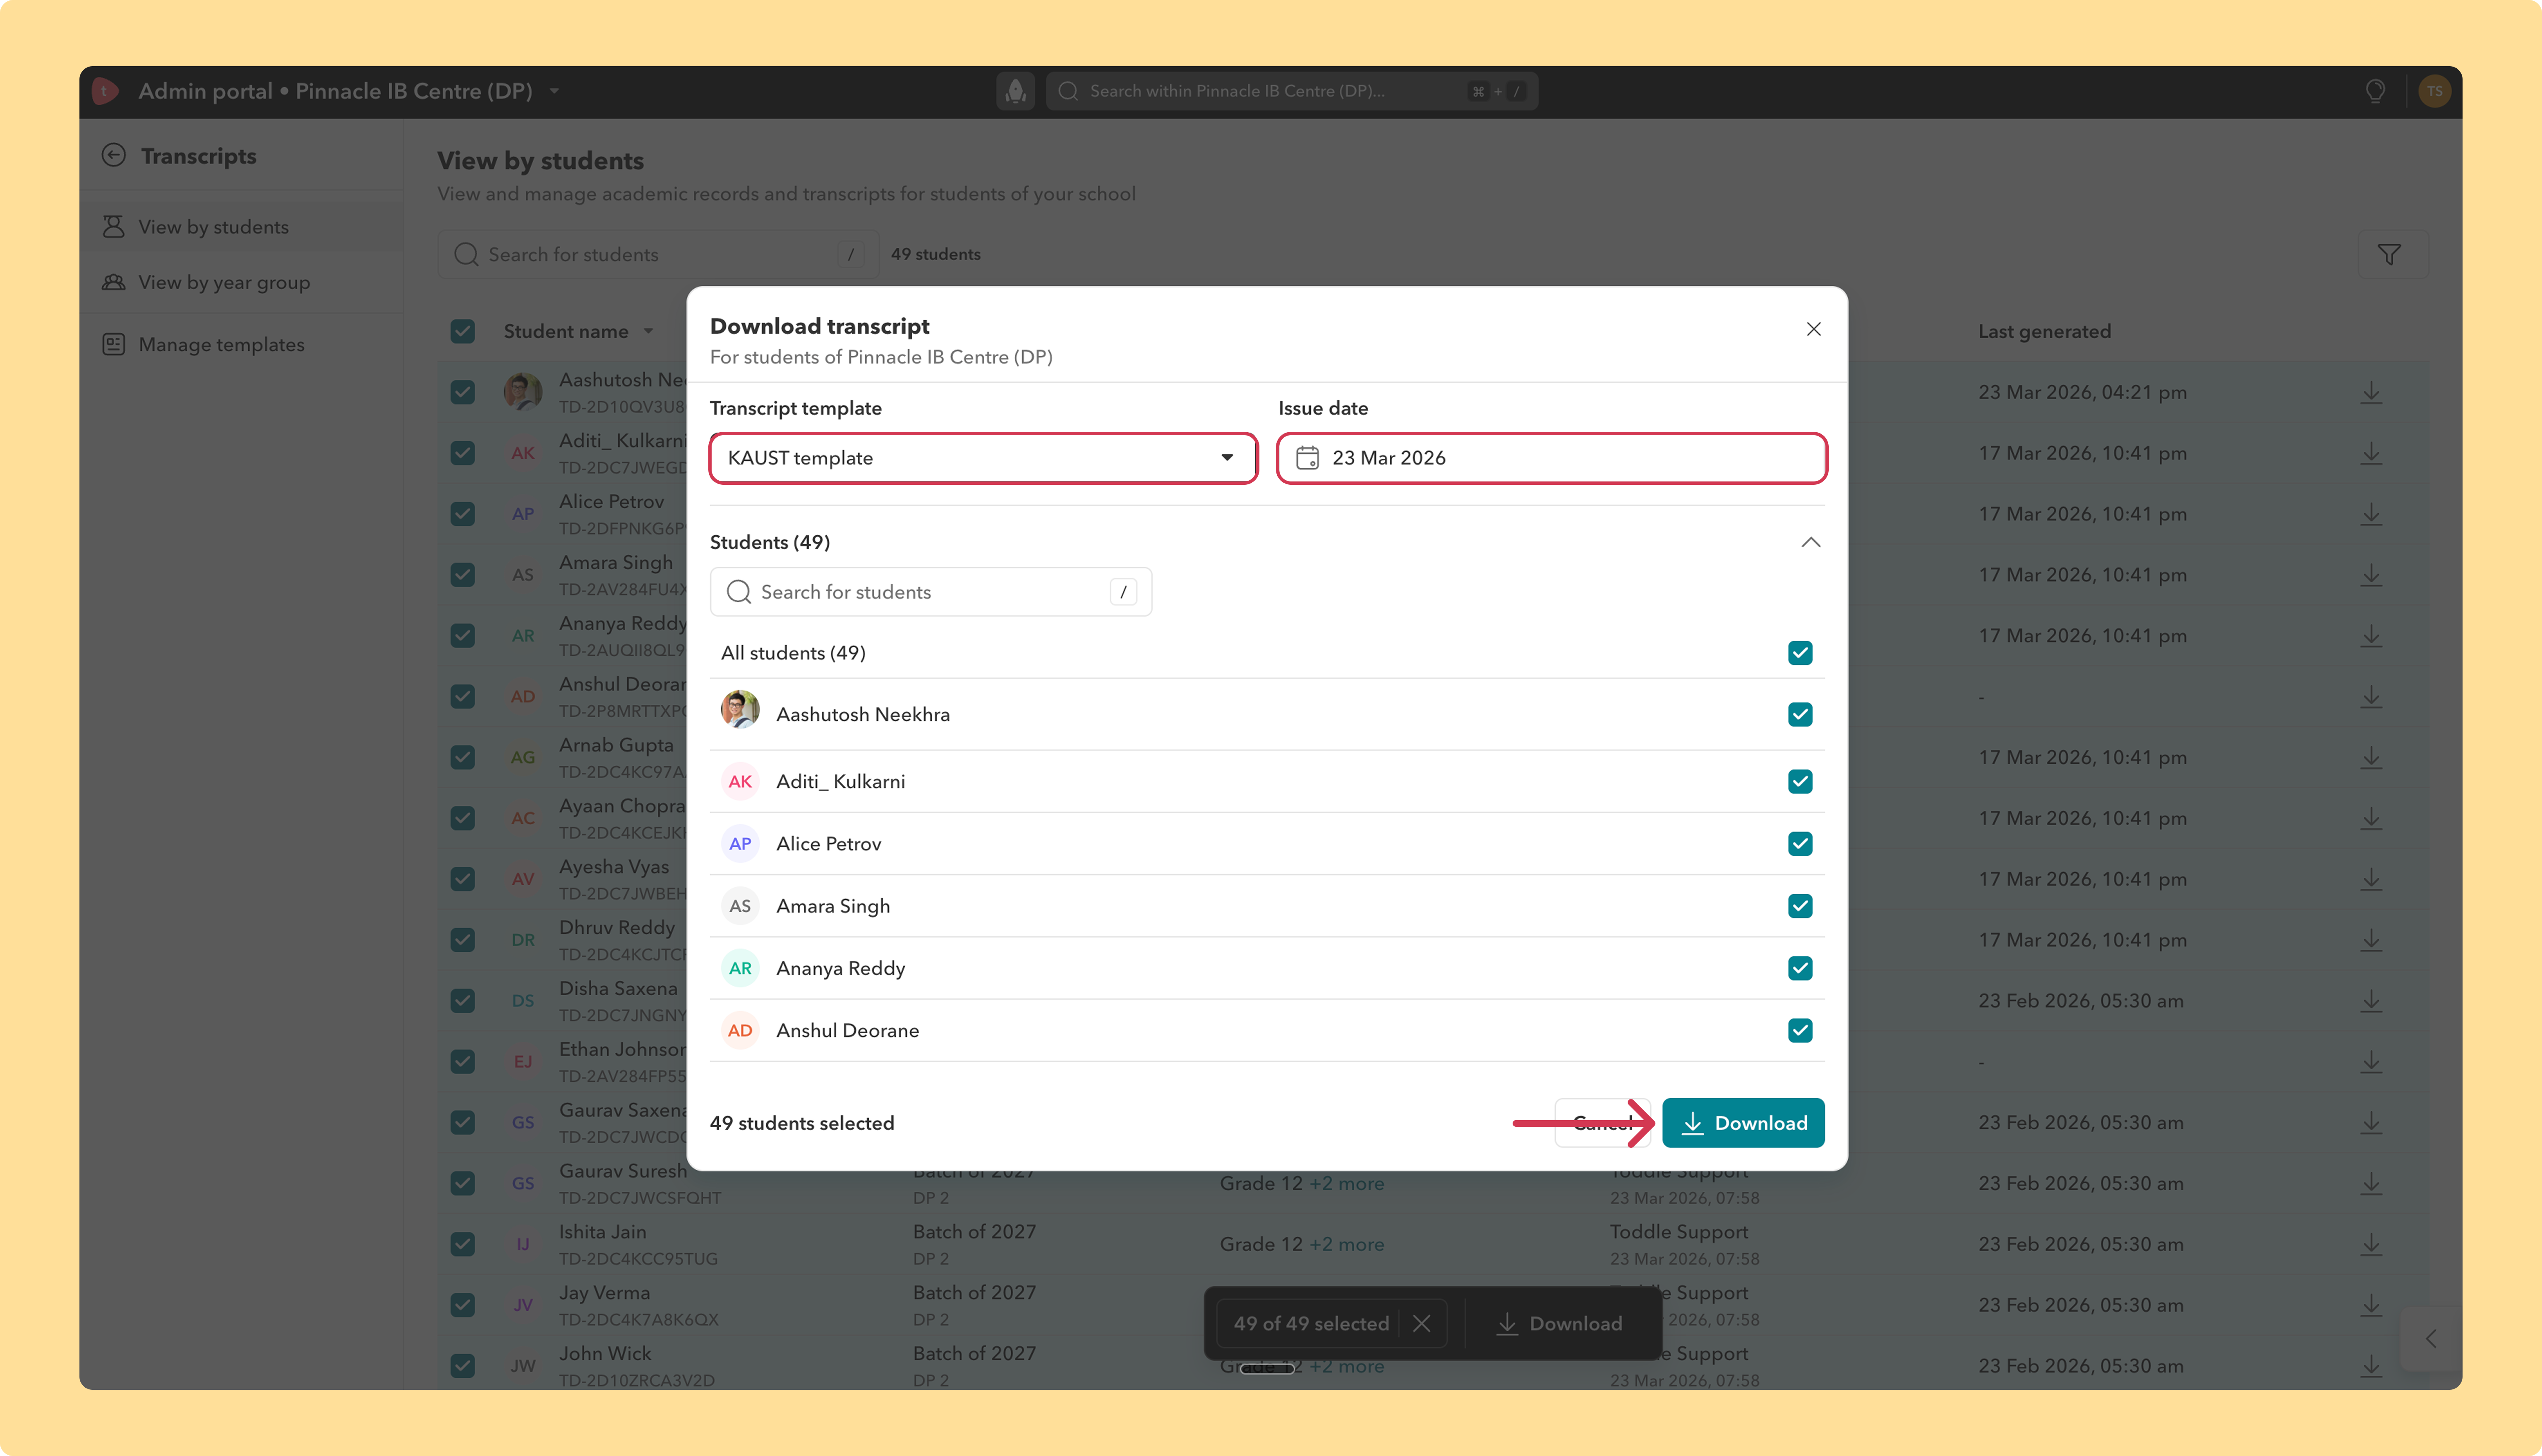The image size is (2542, 1456).
Task: Download transcript for the Anshul Deorane row
Action: pos(2371,697)
